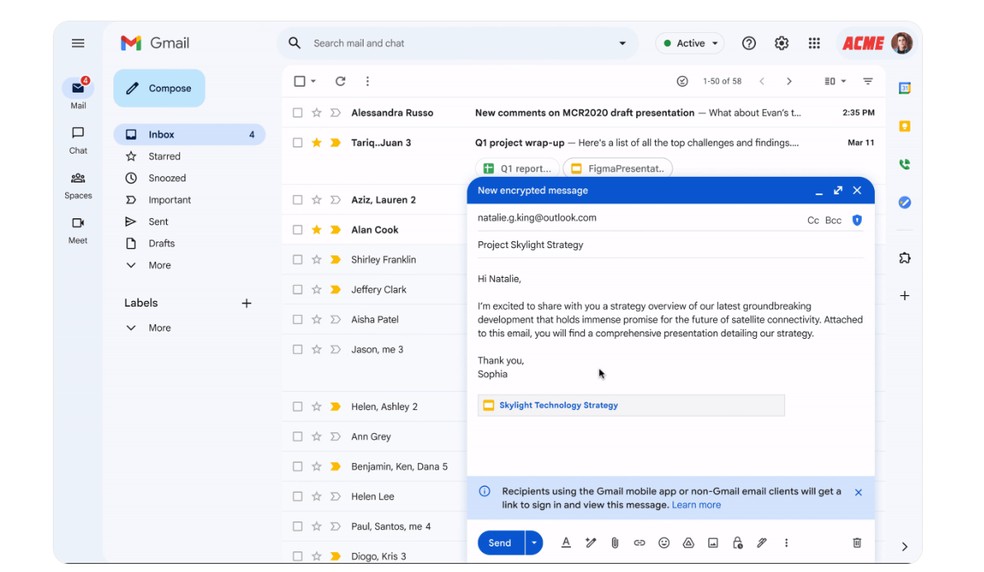The image size is (984, 572).
Task: Open formatting options text icon
Action: 566,543
